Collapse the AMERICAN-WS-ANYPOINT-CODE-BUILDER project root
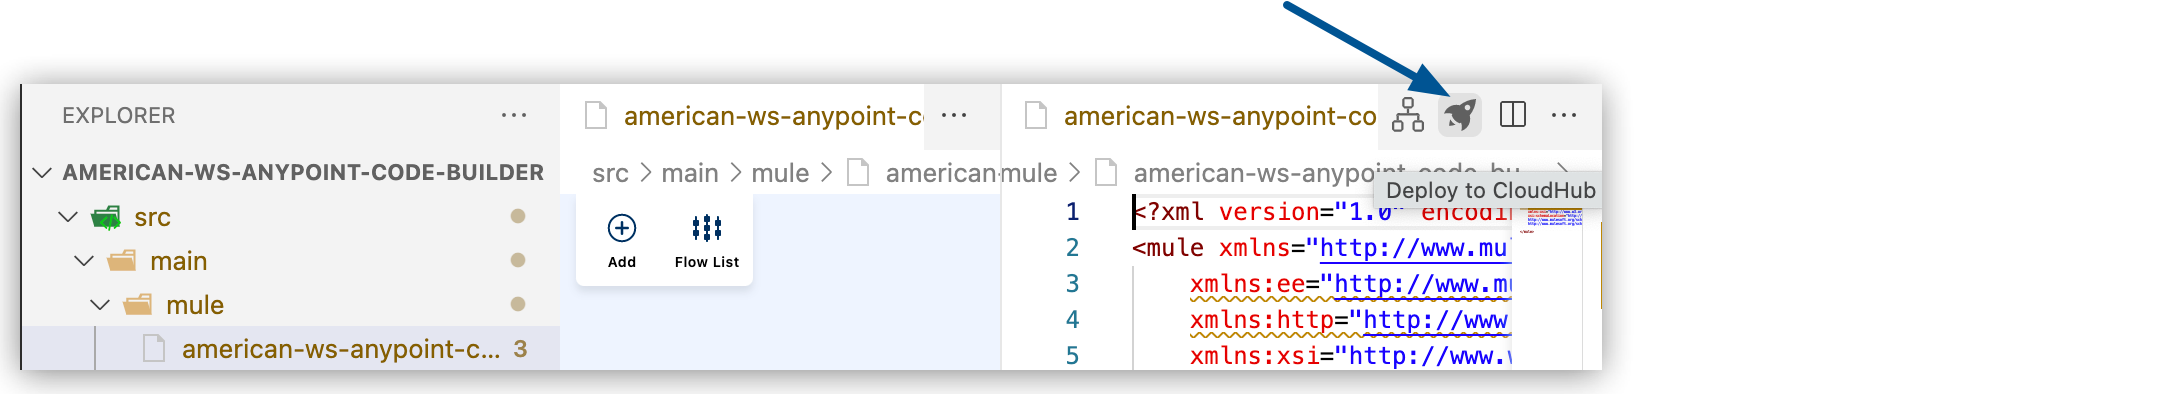The width and height of the screenshot is (2162, 394). coord(42,172)
